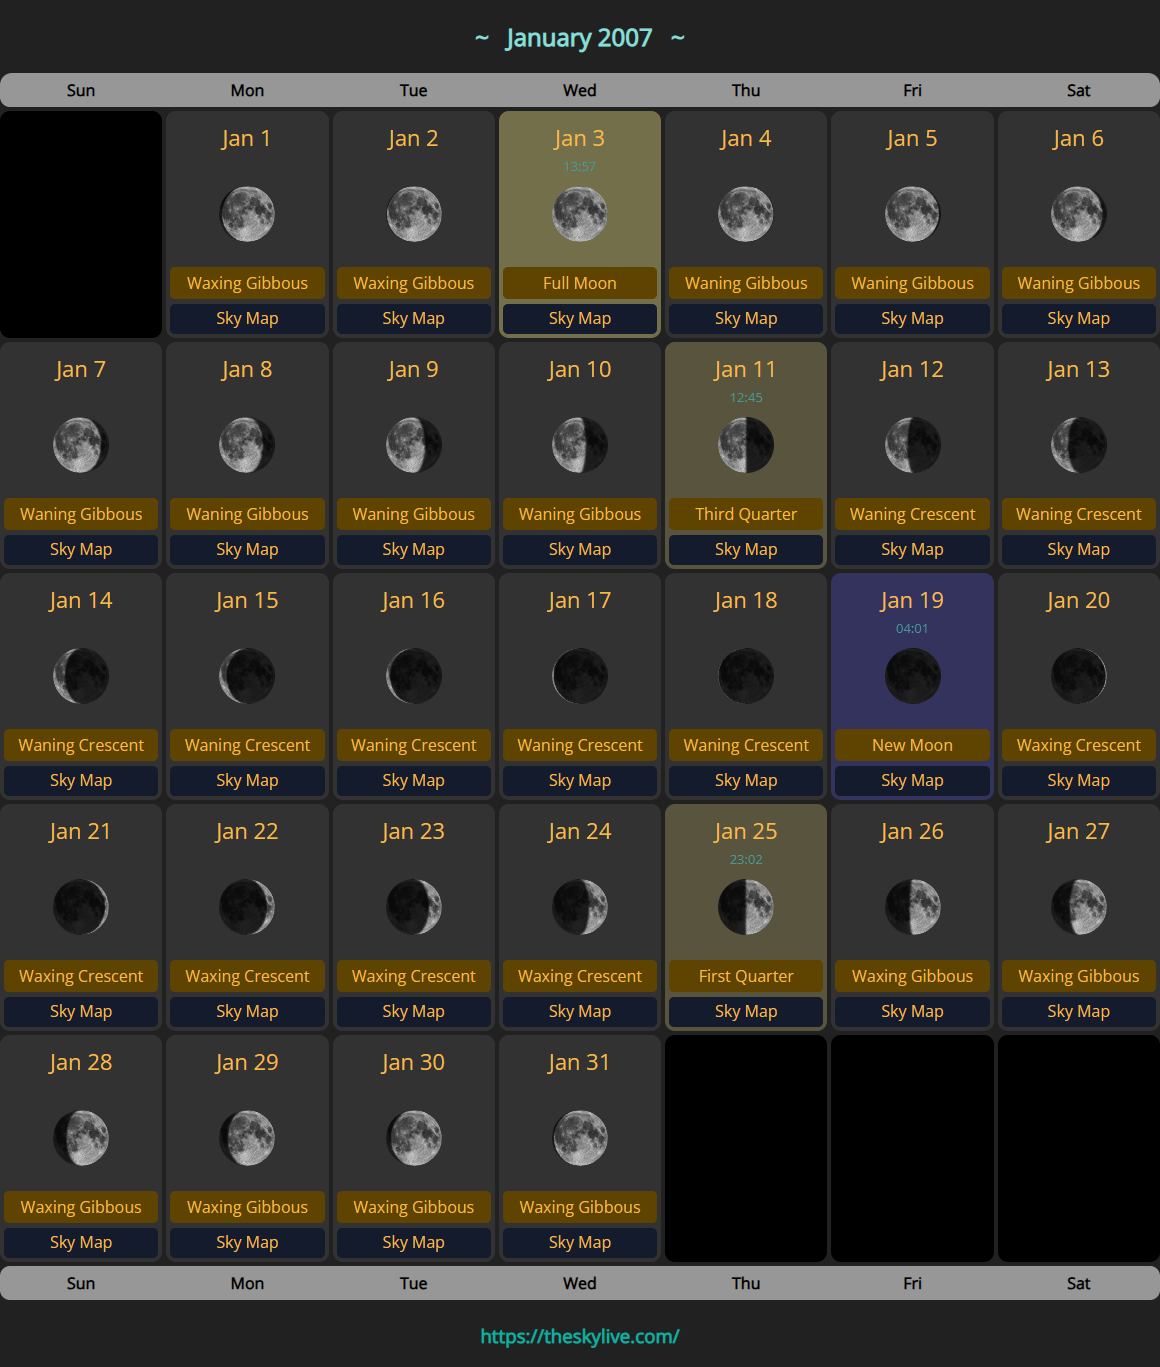Click the First Quarter label on Jan 25
The width and height of the screenshot is (1160, 1367).
coord(745,976)
